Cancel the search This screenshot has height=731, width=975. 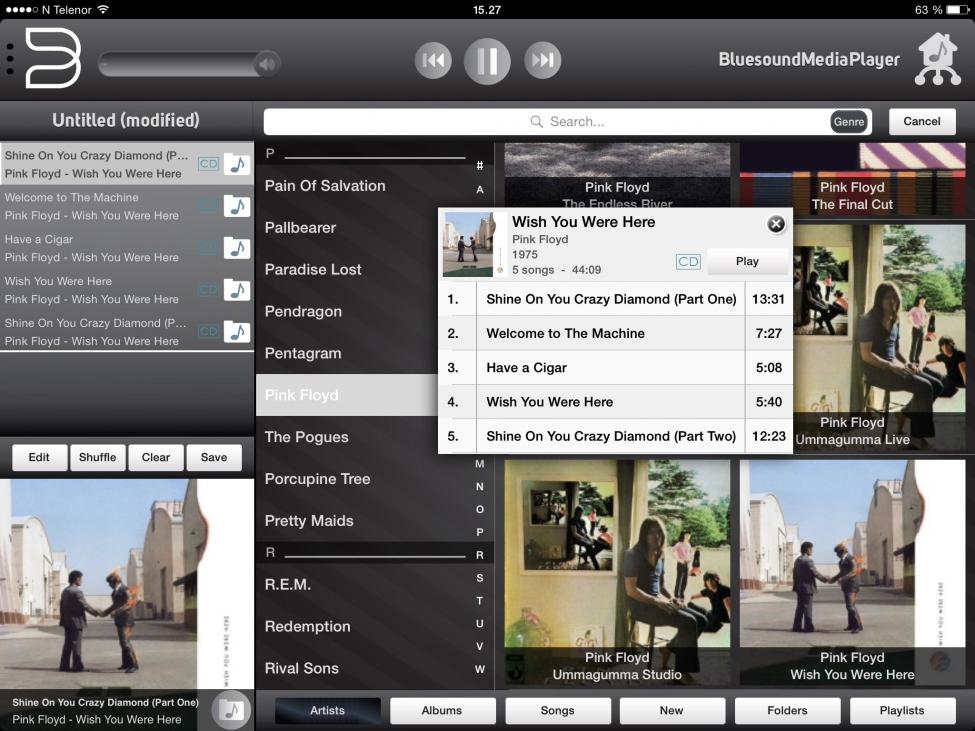pos(922,121)
